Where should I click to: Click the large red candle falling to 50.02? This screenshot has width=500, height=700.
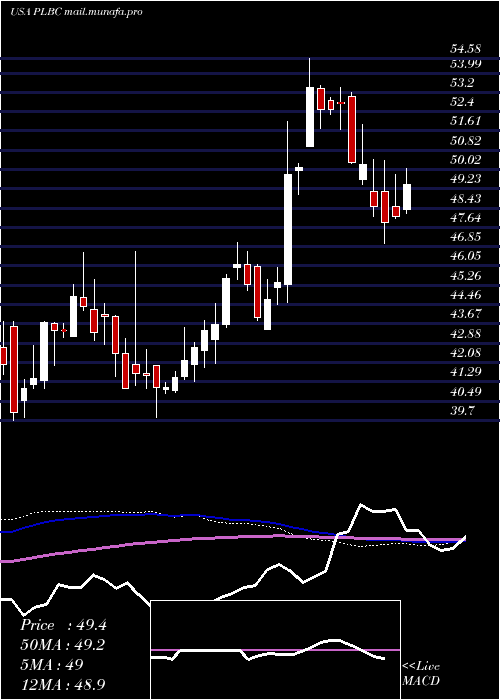[x=352, y=129]
